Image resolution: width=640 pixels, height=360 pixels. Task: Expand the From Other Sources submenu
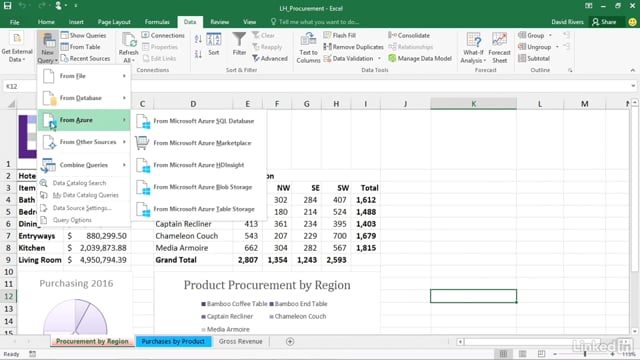[84, 142]
